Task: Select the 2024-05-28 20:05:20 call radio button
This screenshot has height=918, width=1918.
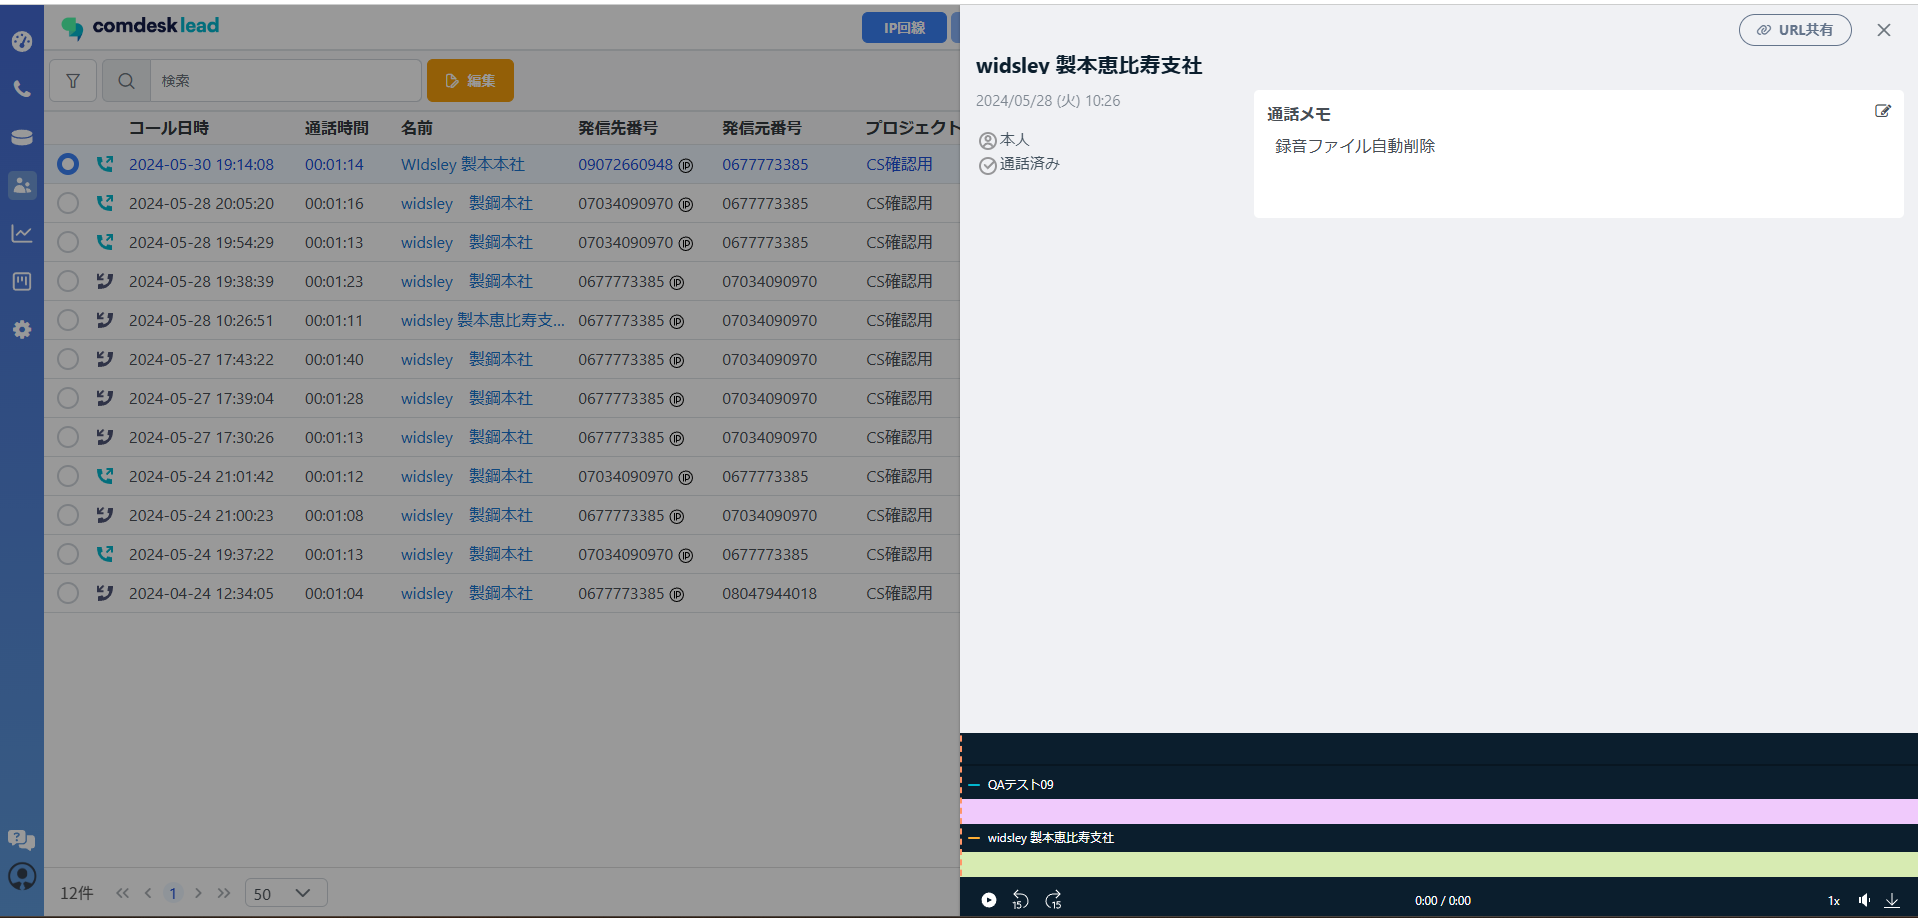Action: pos(68,203)
